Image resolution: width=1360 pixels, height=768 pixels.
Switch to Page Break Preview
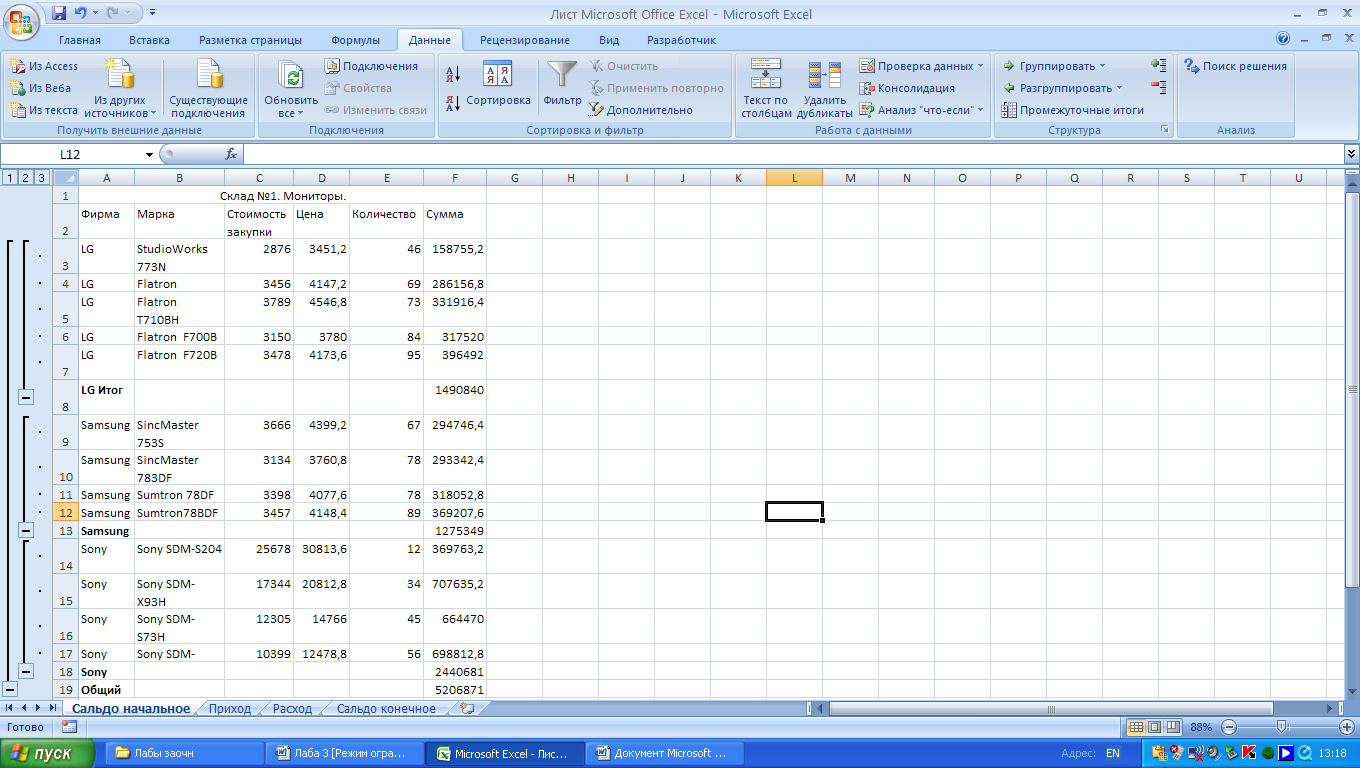coord(1172,727)
